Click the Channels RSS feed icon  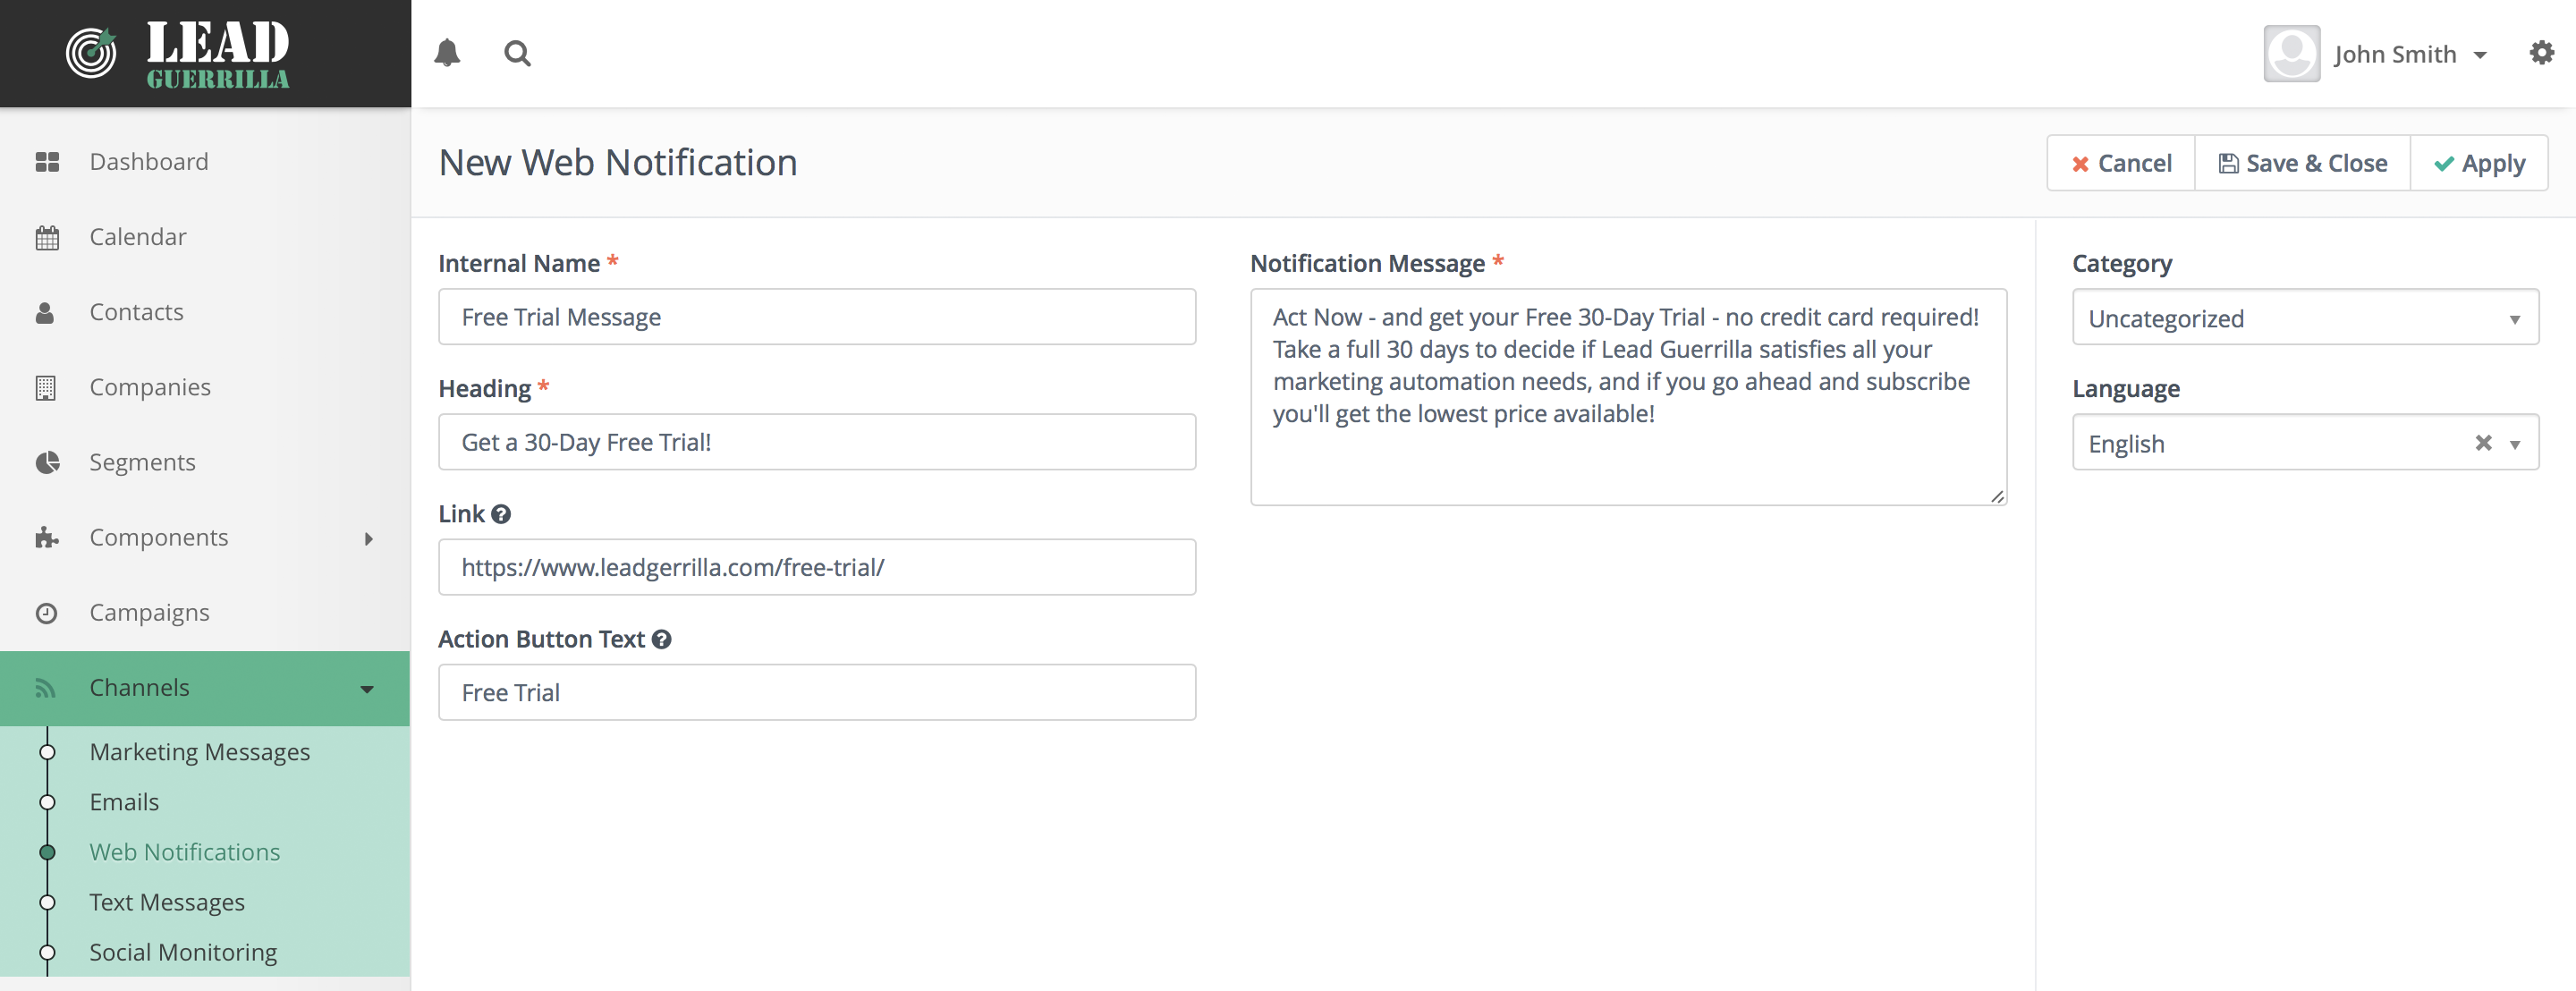point(45,689)
